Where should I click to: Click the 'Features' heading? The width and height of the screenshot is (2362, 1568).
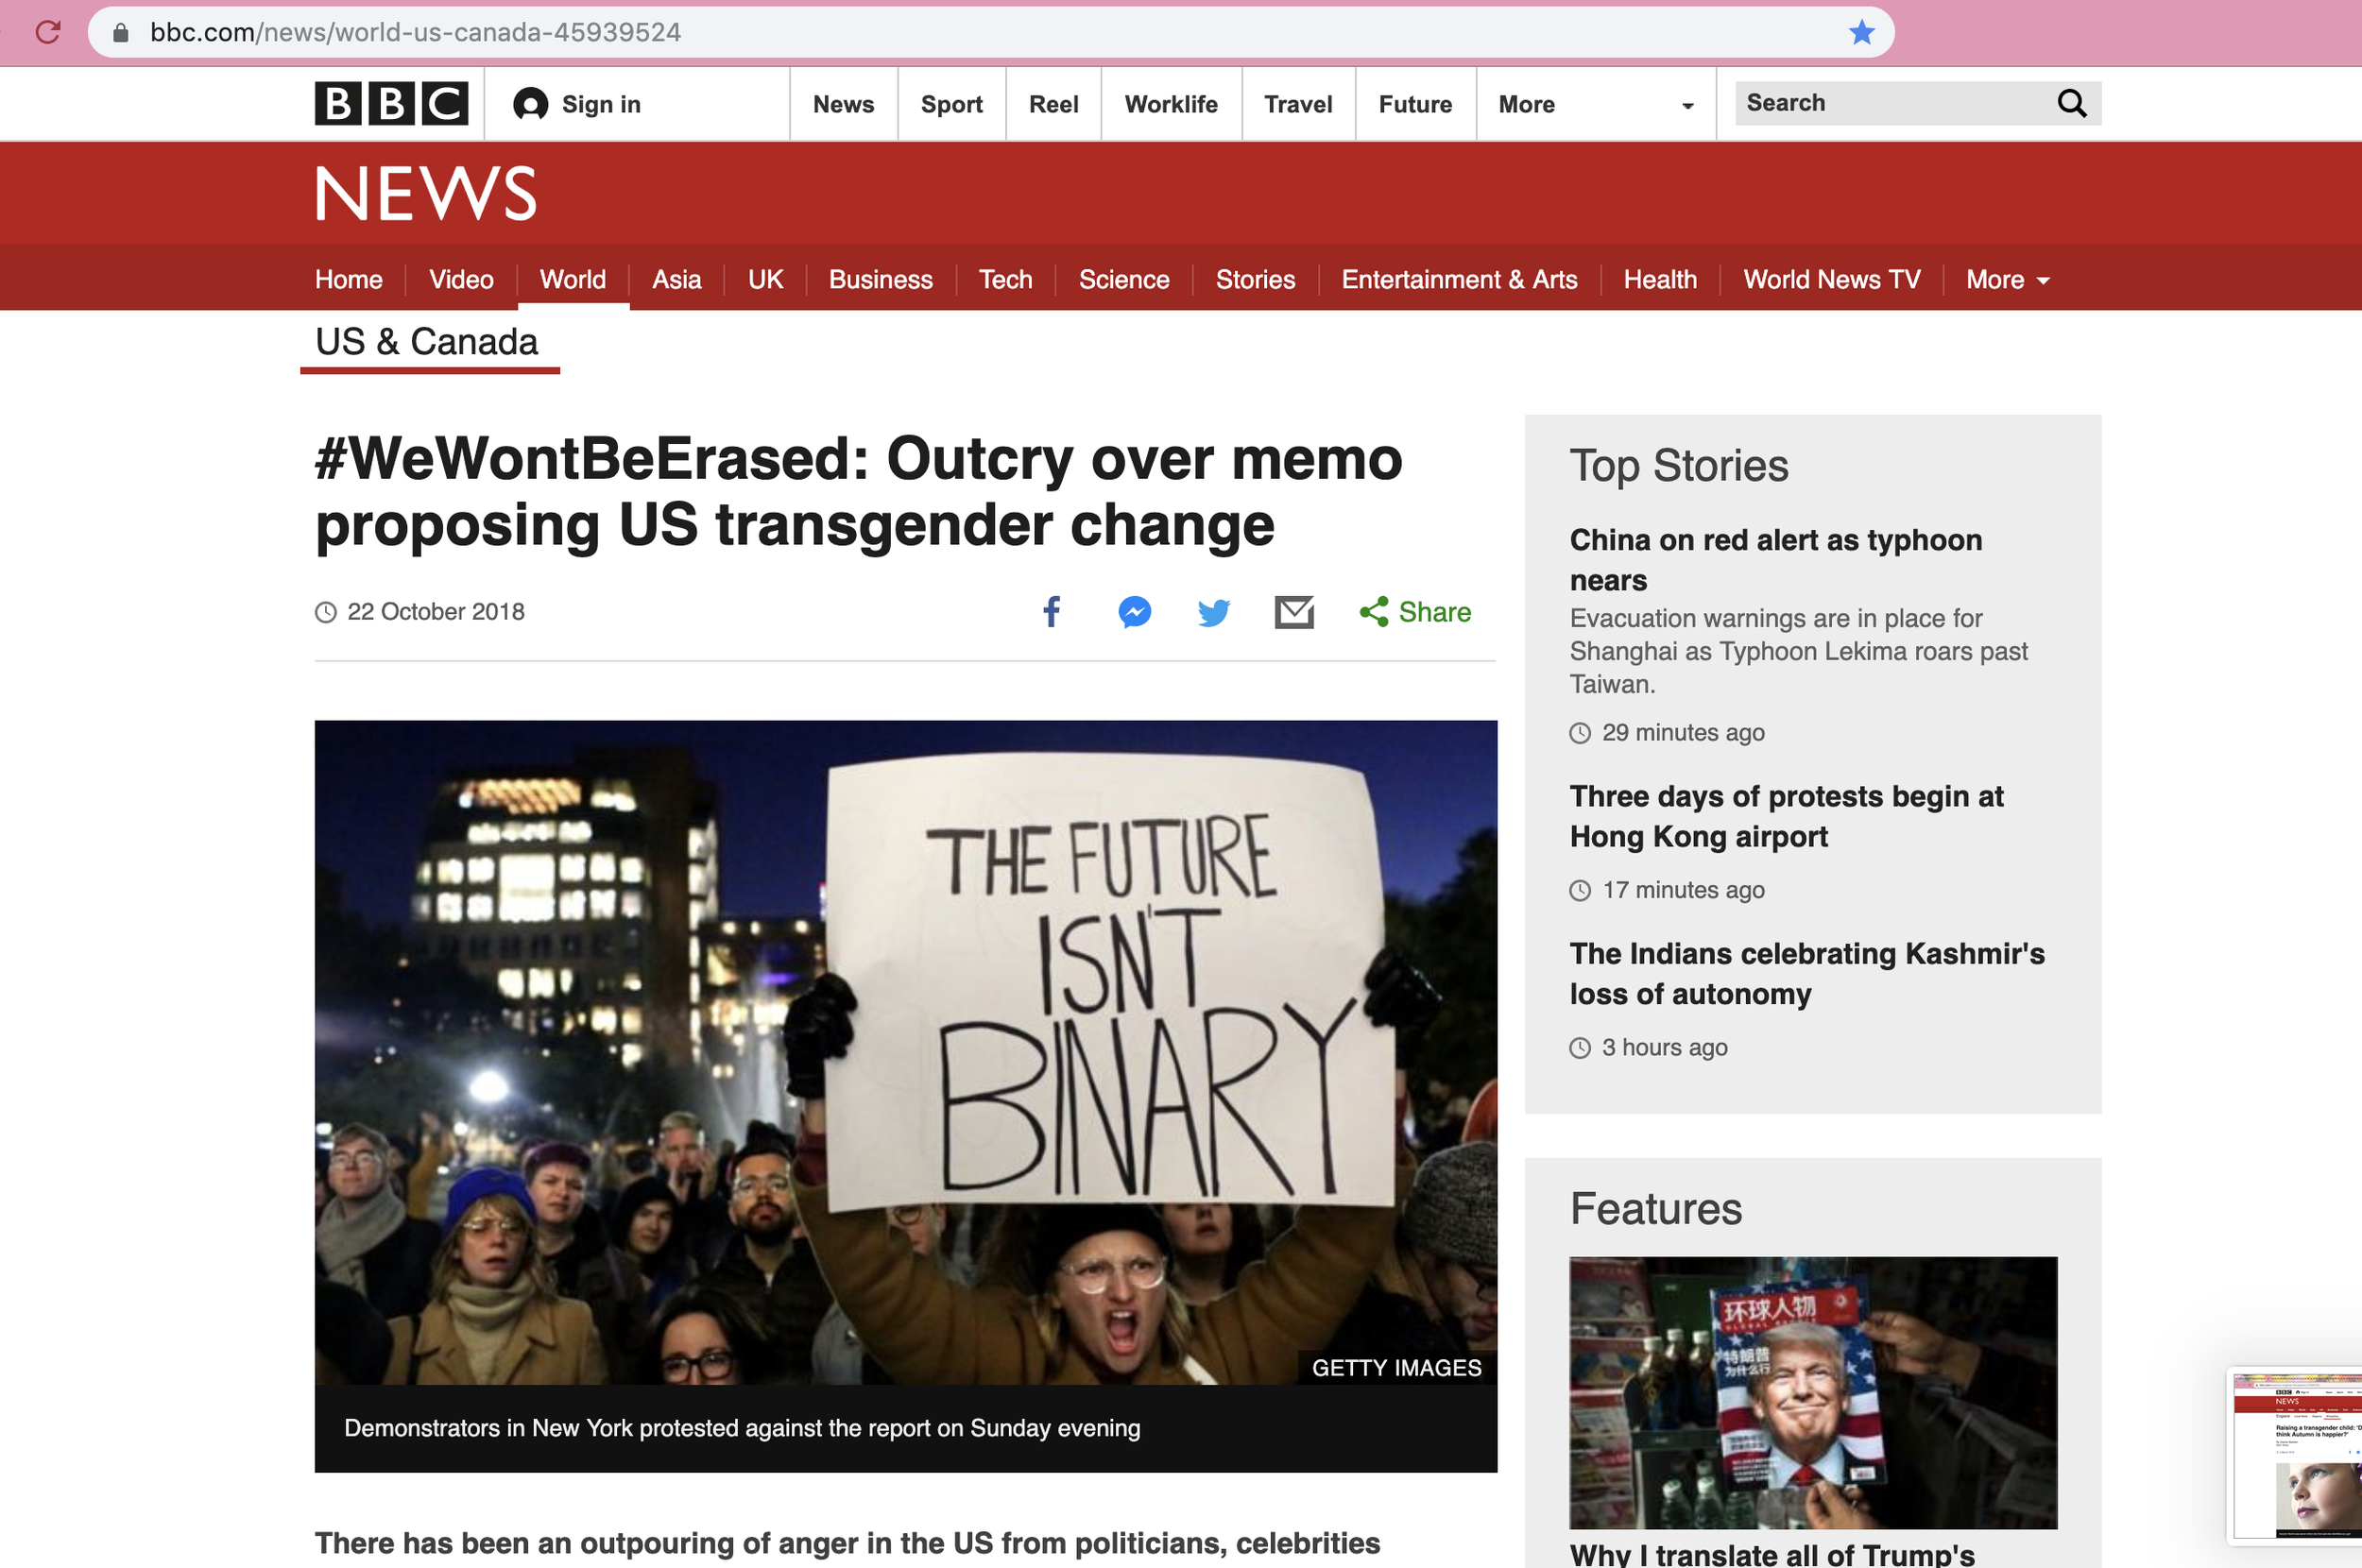pos(1656,1209)
